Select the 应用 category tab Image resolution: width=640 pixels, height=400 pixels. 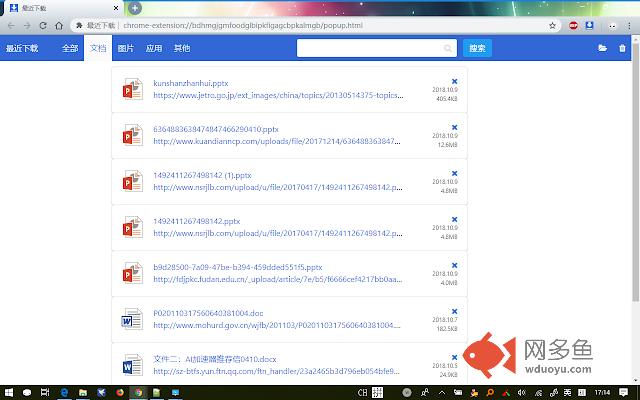(x=154, y=47)
